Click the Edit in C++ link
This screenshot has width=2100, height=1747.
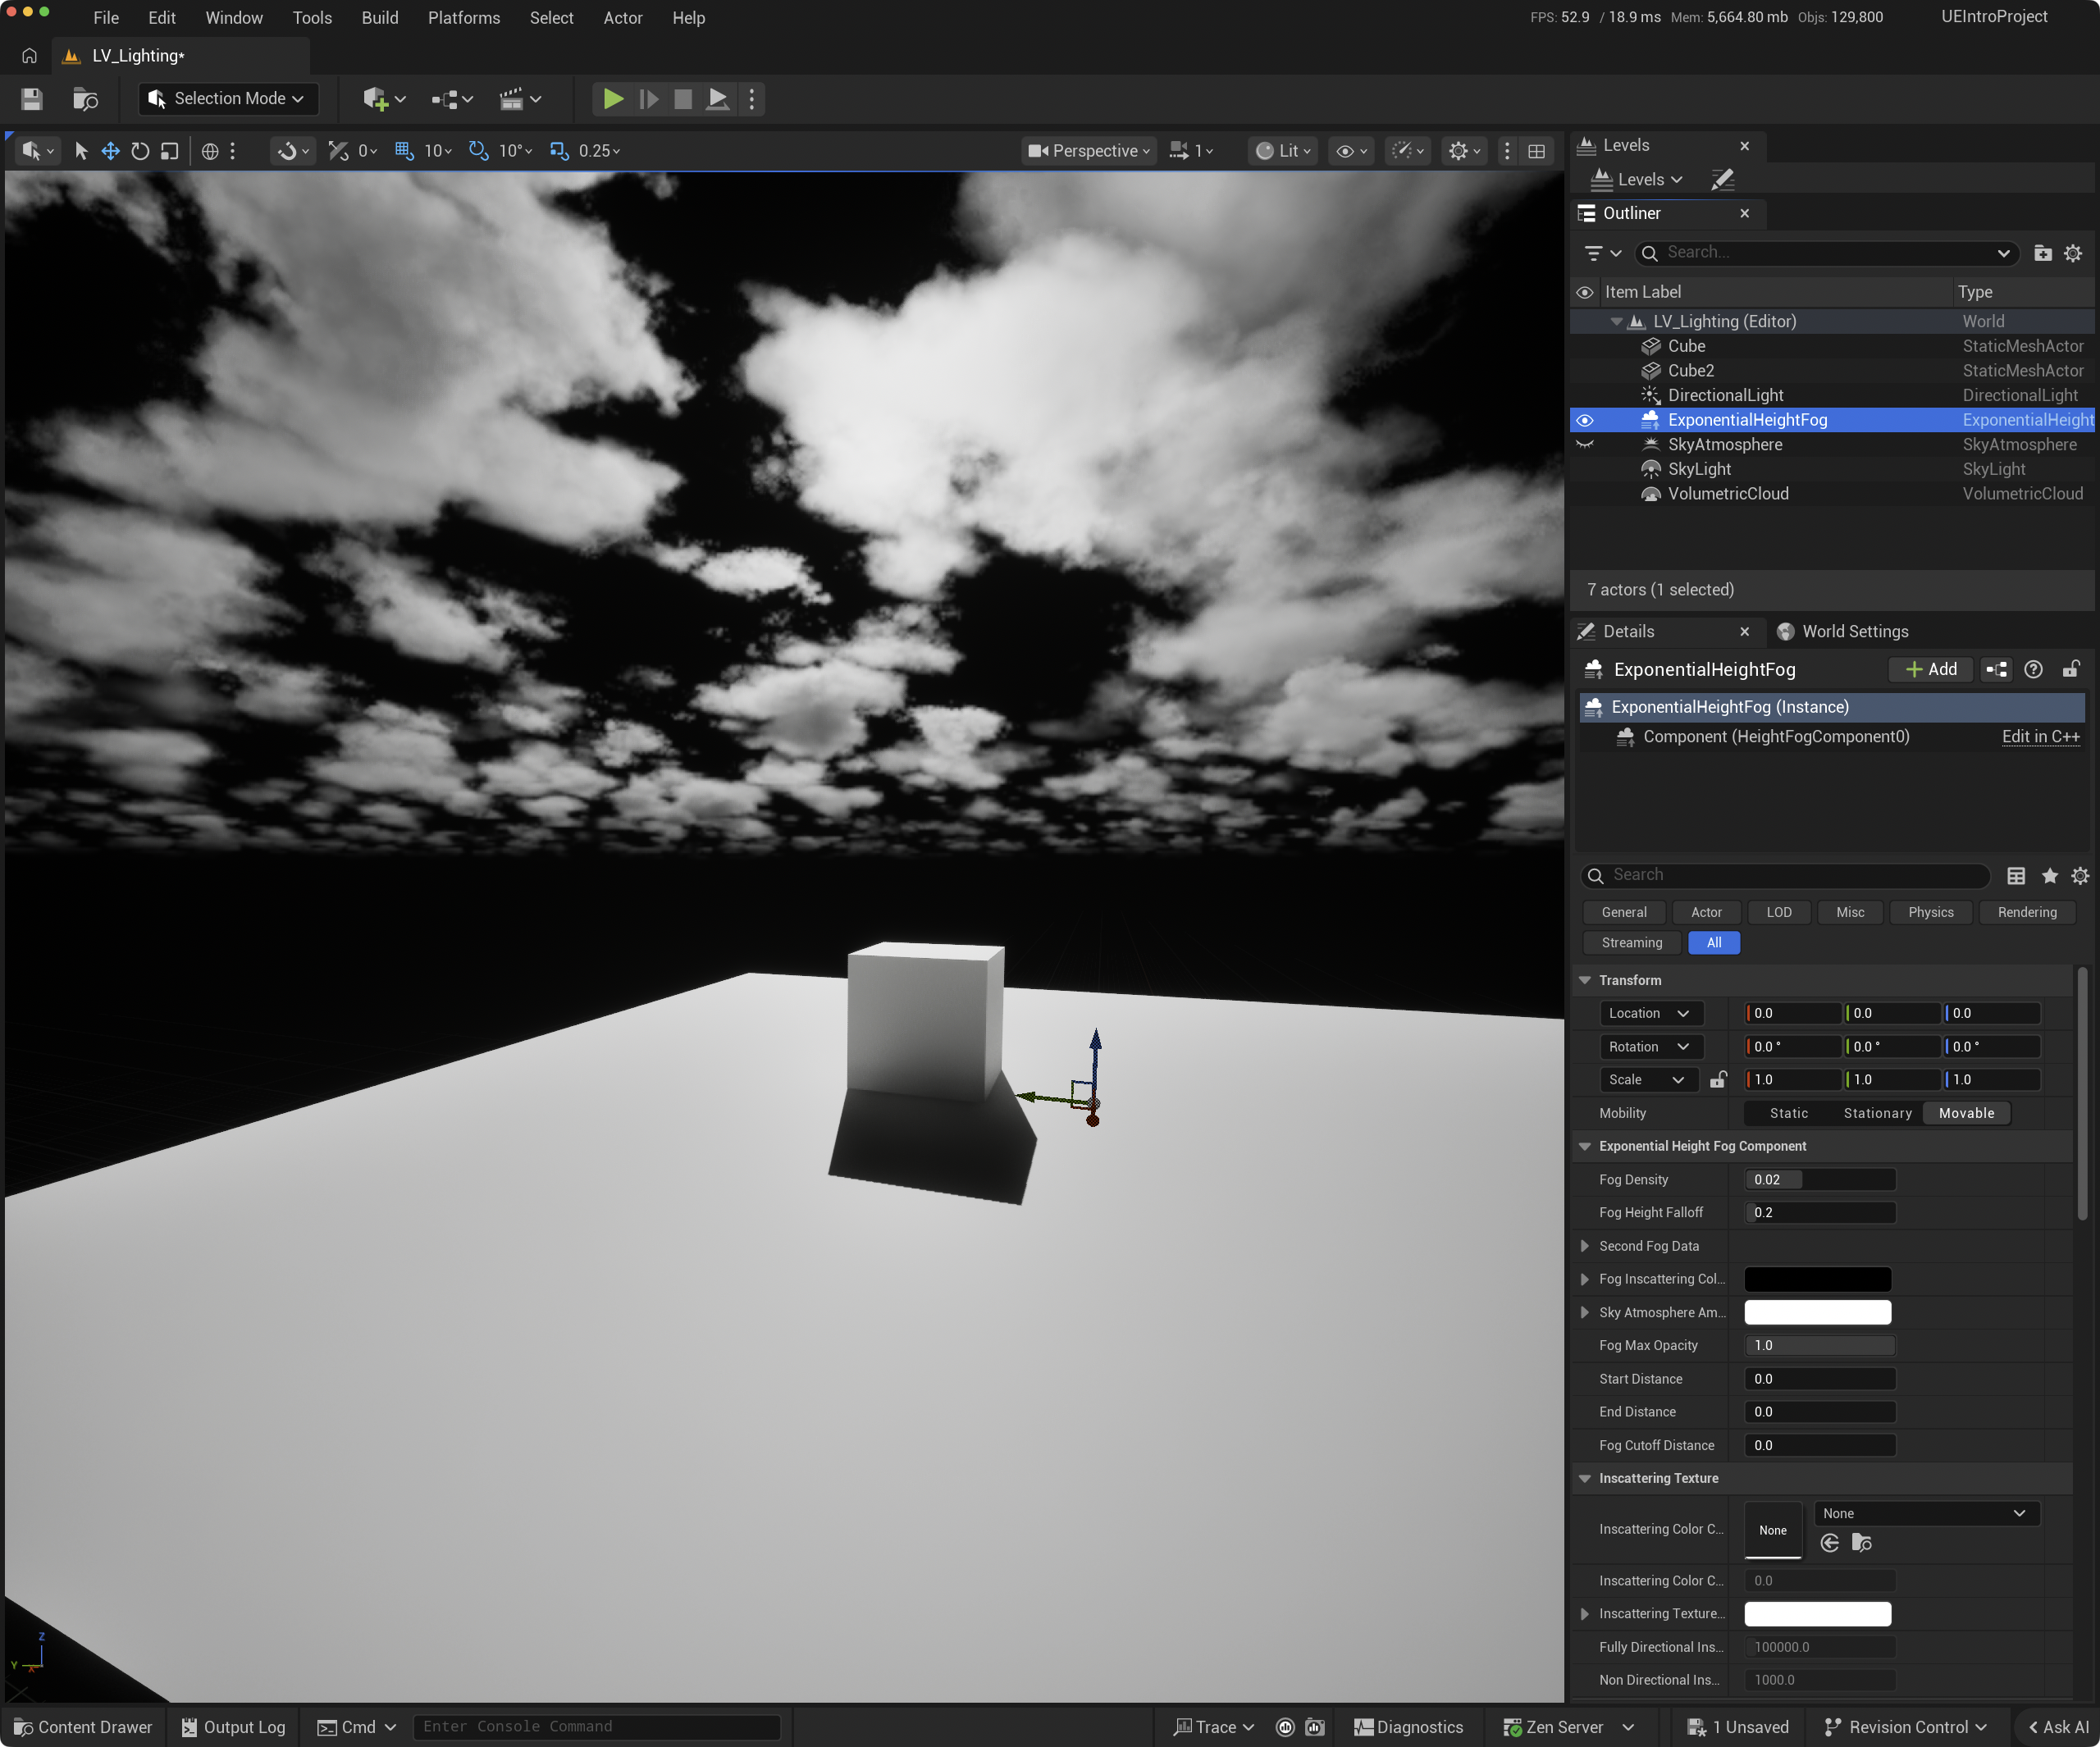pyautogui.click(x=2041, y=737)
